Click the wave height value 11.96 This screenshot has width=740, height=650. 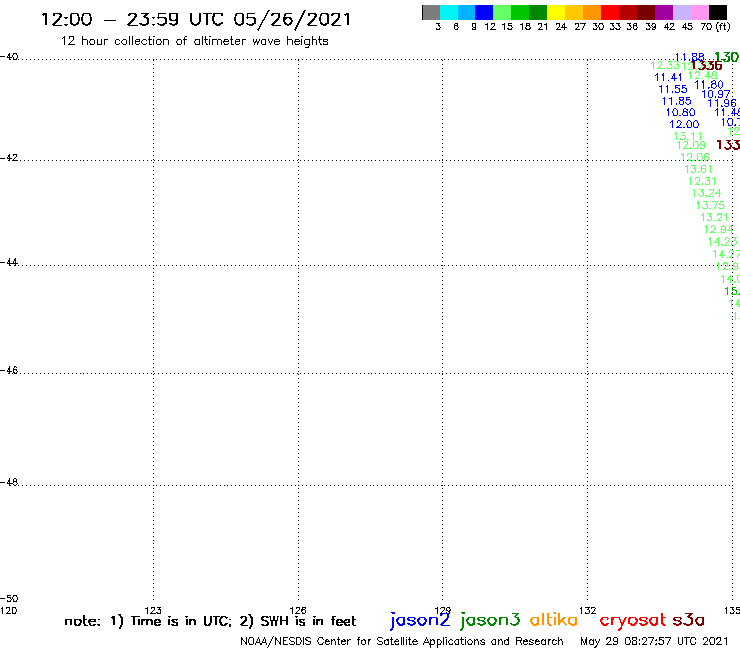coord(722,103)
